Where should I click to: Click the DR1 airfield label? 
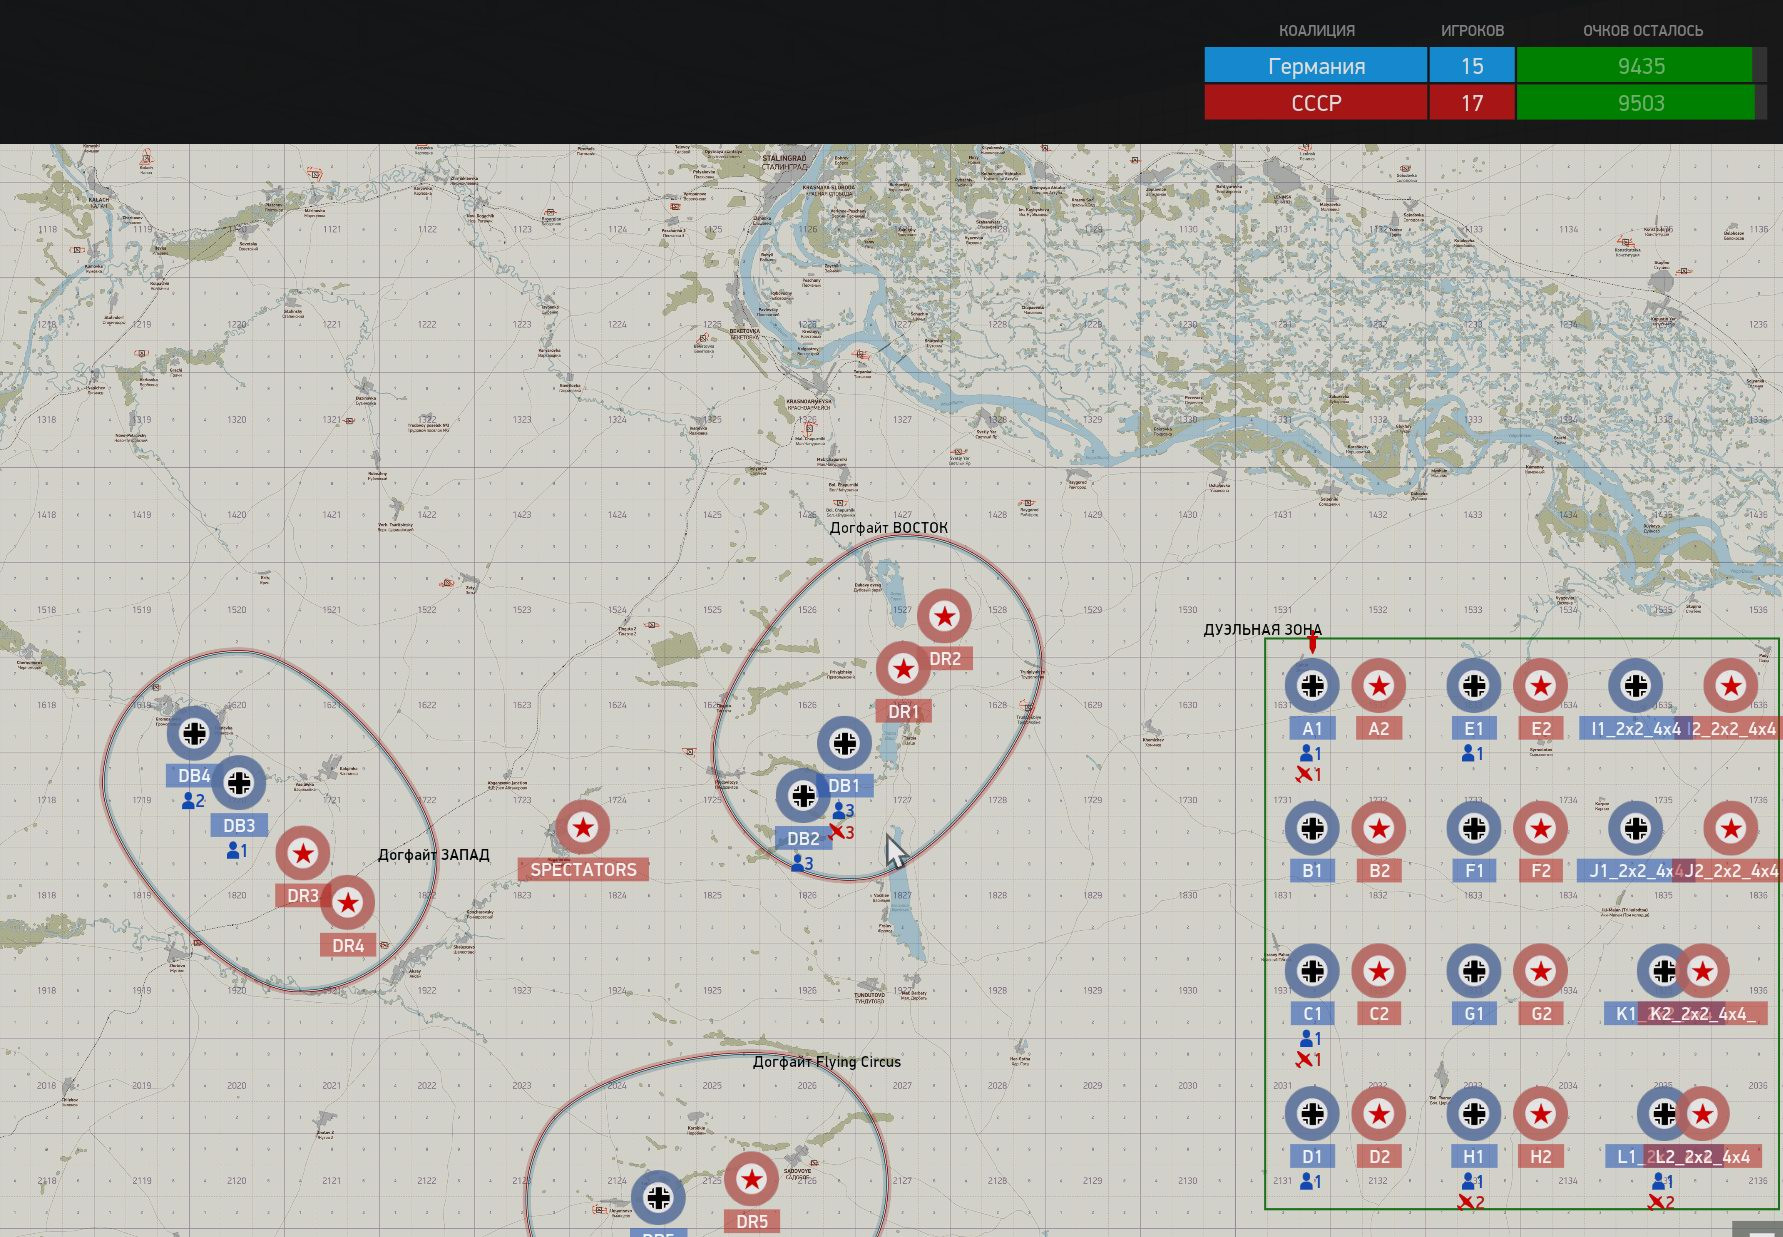tap(903, 712)
